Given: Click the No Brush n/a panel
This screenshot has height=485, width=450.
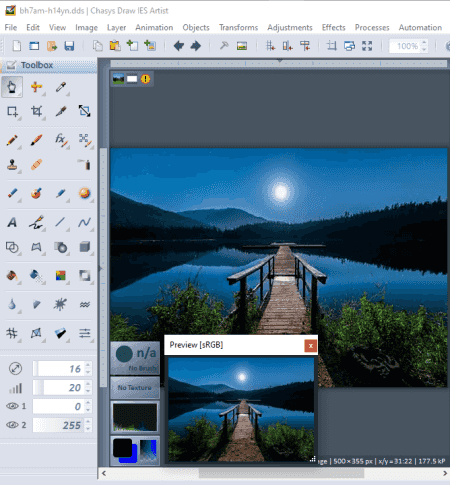Looking at the screenshot, I should tap(135, 358).
